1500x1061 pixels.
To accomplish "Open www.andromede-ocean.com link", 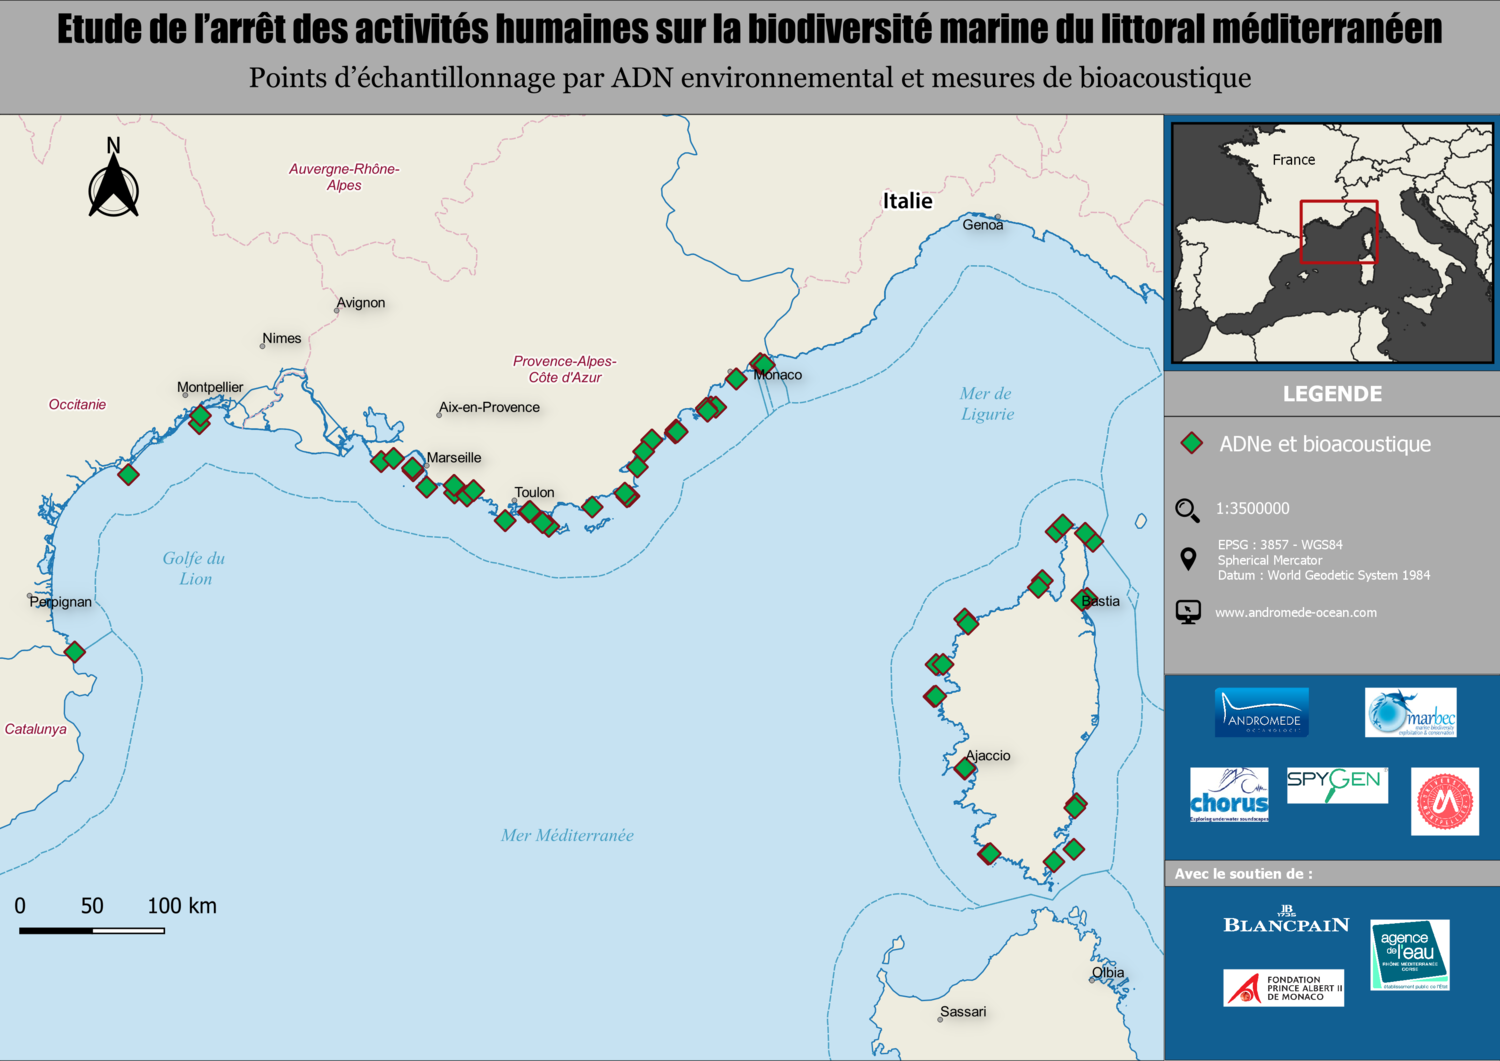I will pos(1295,612).
